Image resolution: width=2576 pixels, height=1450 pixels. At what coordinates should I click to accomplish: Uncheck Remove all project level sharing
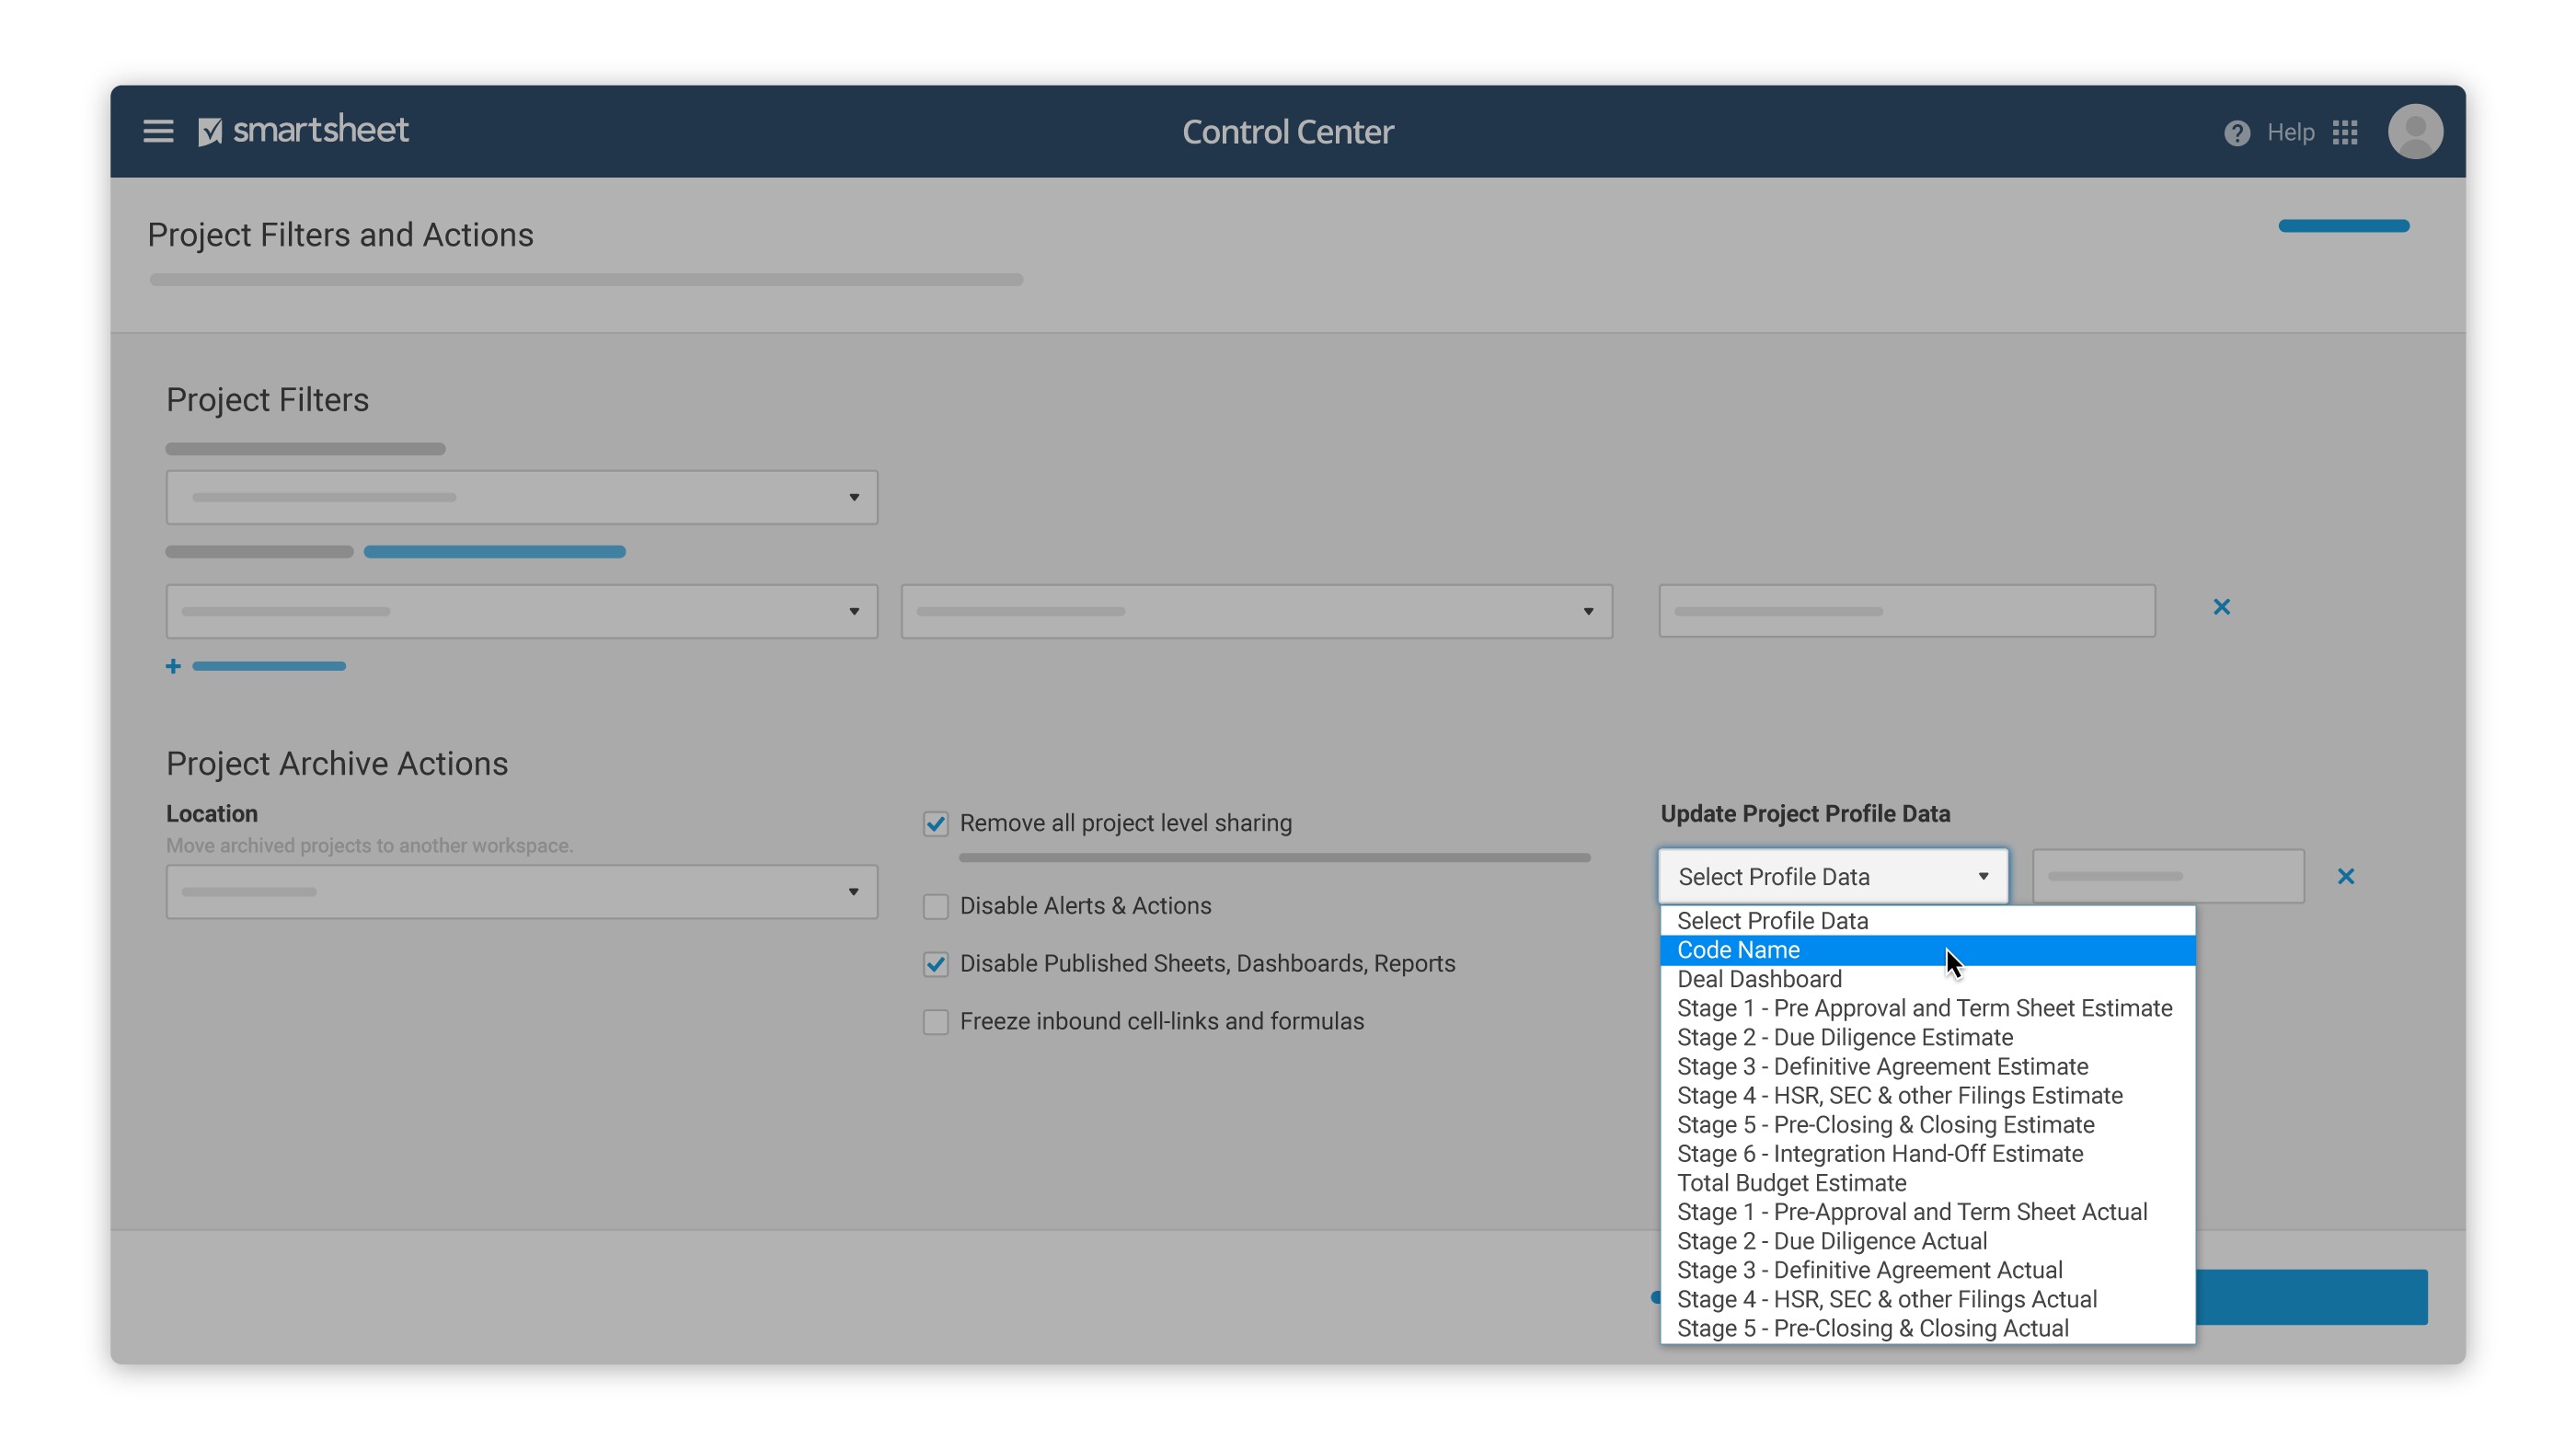pos(935,823)
